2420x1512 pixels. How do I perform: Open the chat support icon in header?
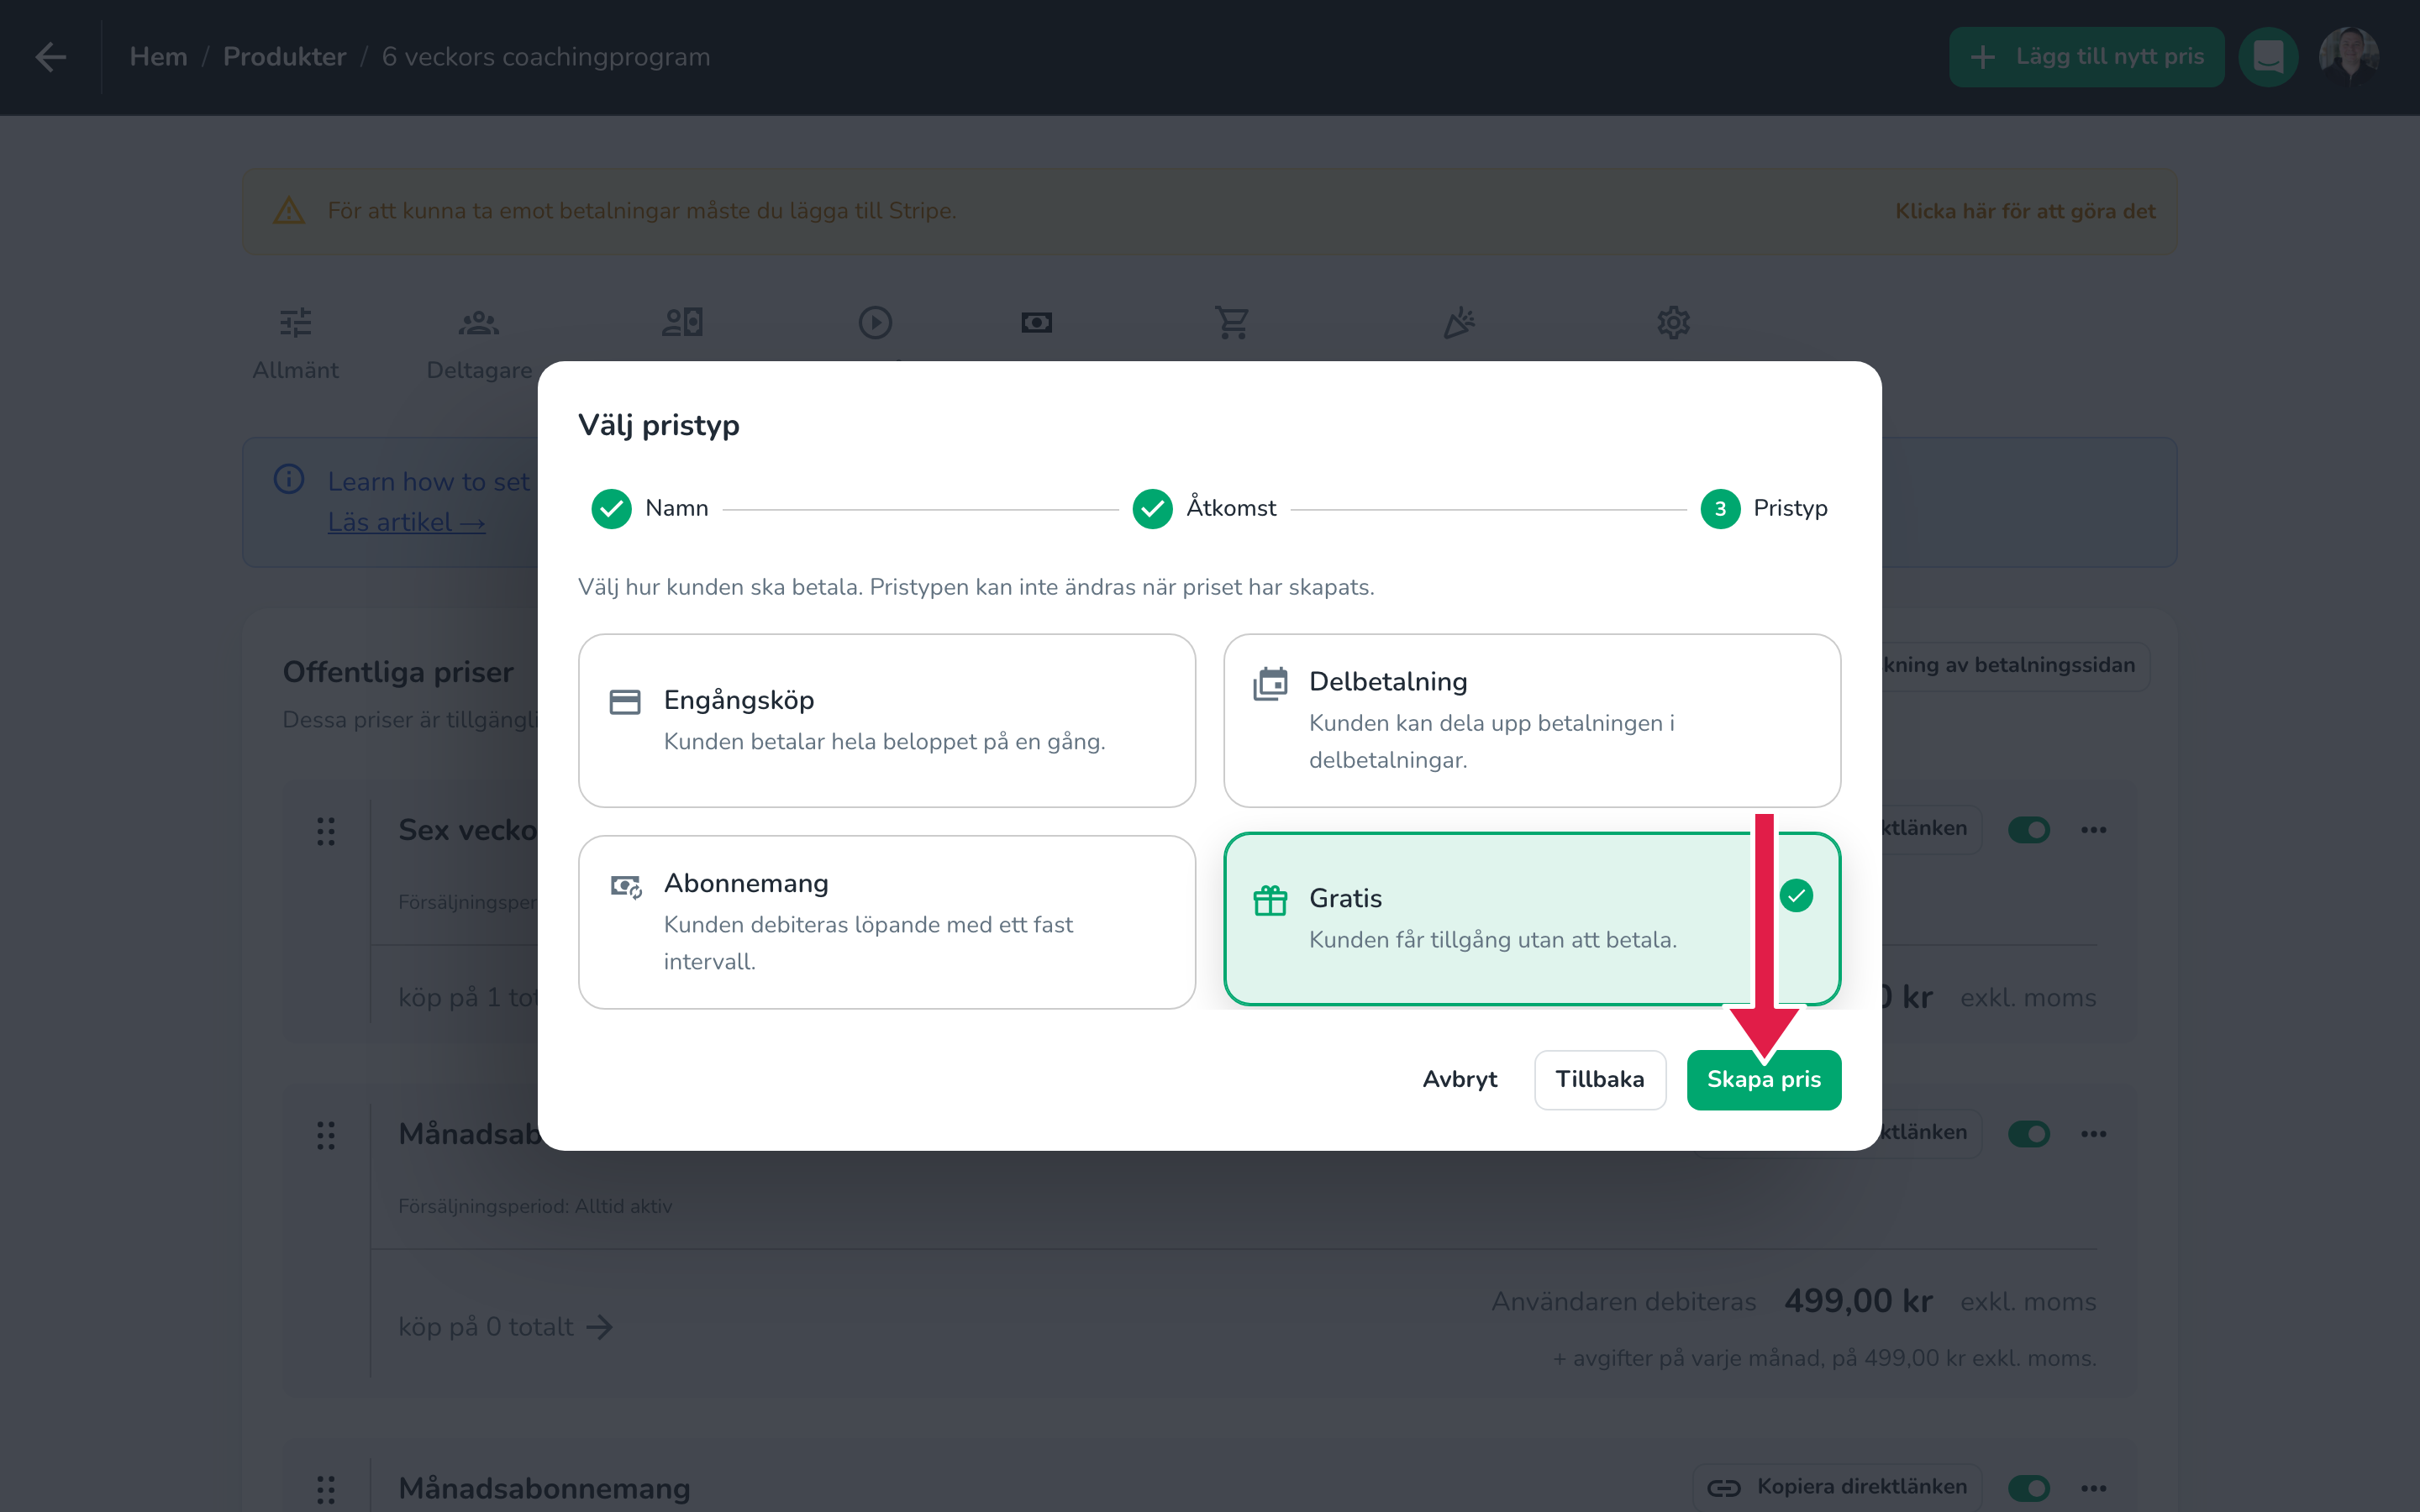click(x=2268, y=57)
